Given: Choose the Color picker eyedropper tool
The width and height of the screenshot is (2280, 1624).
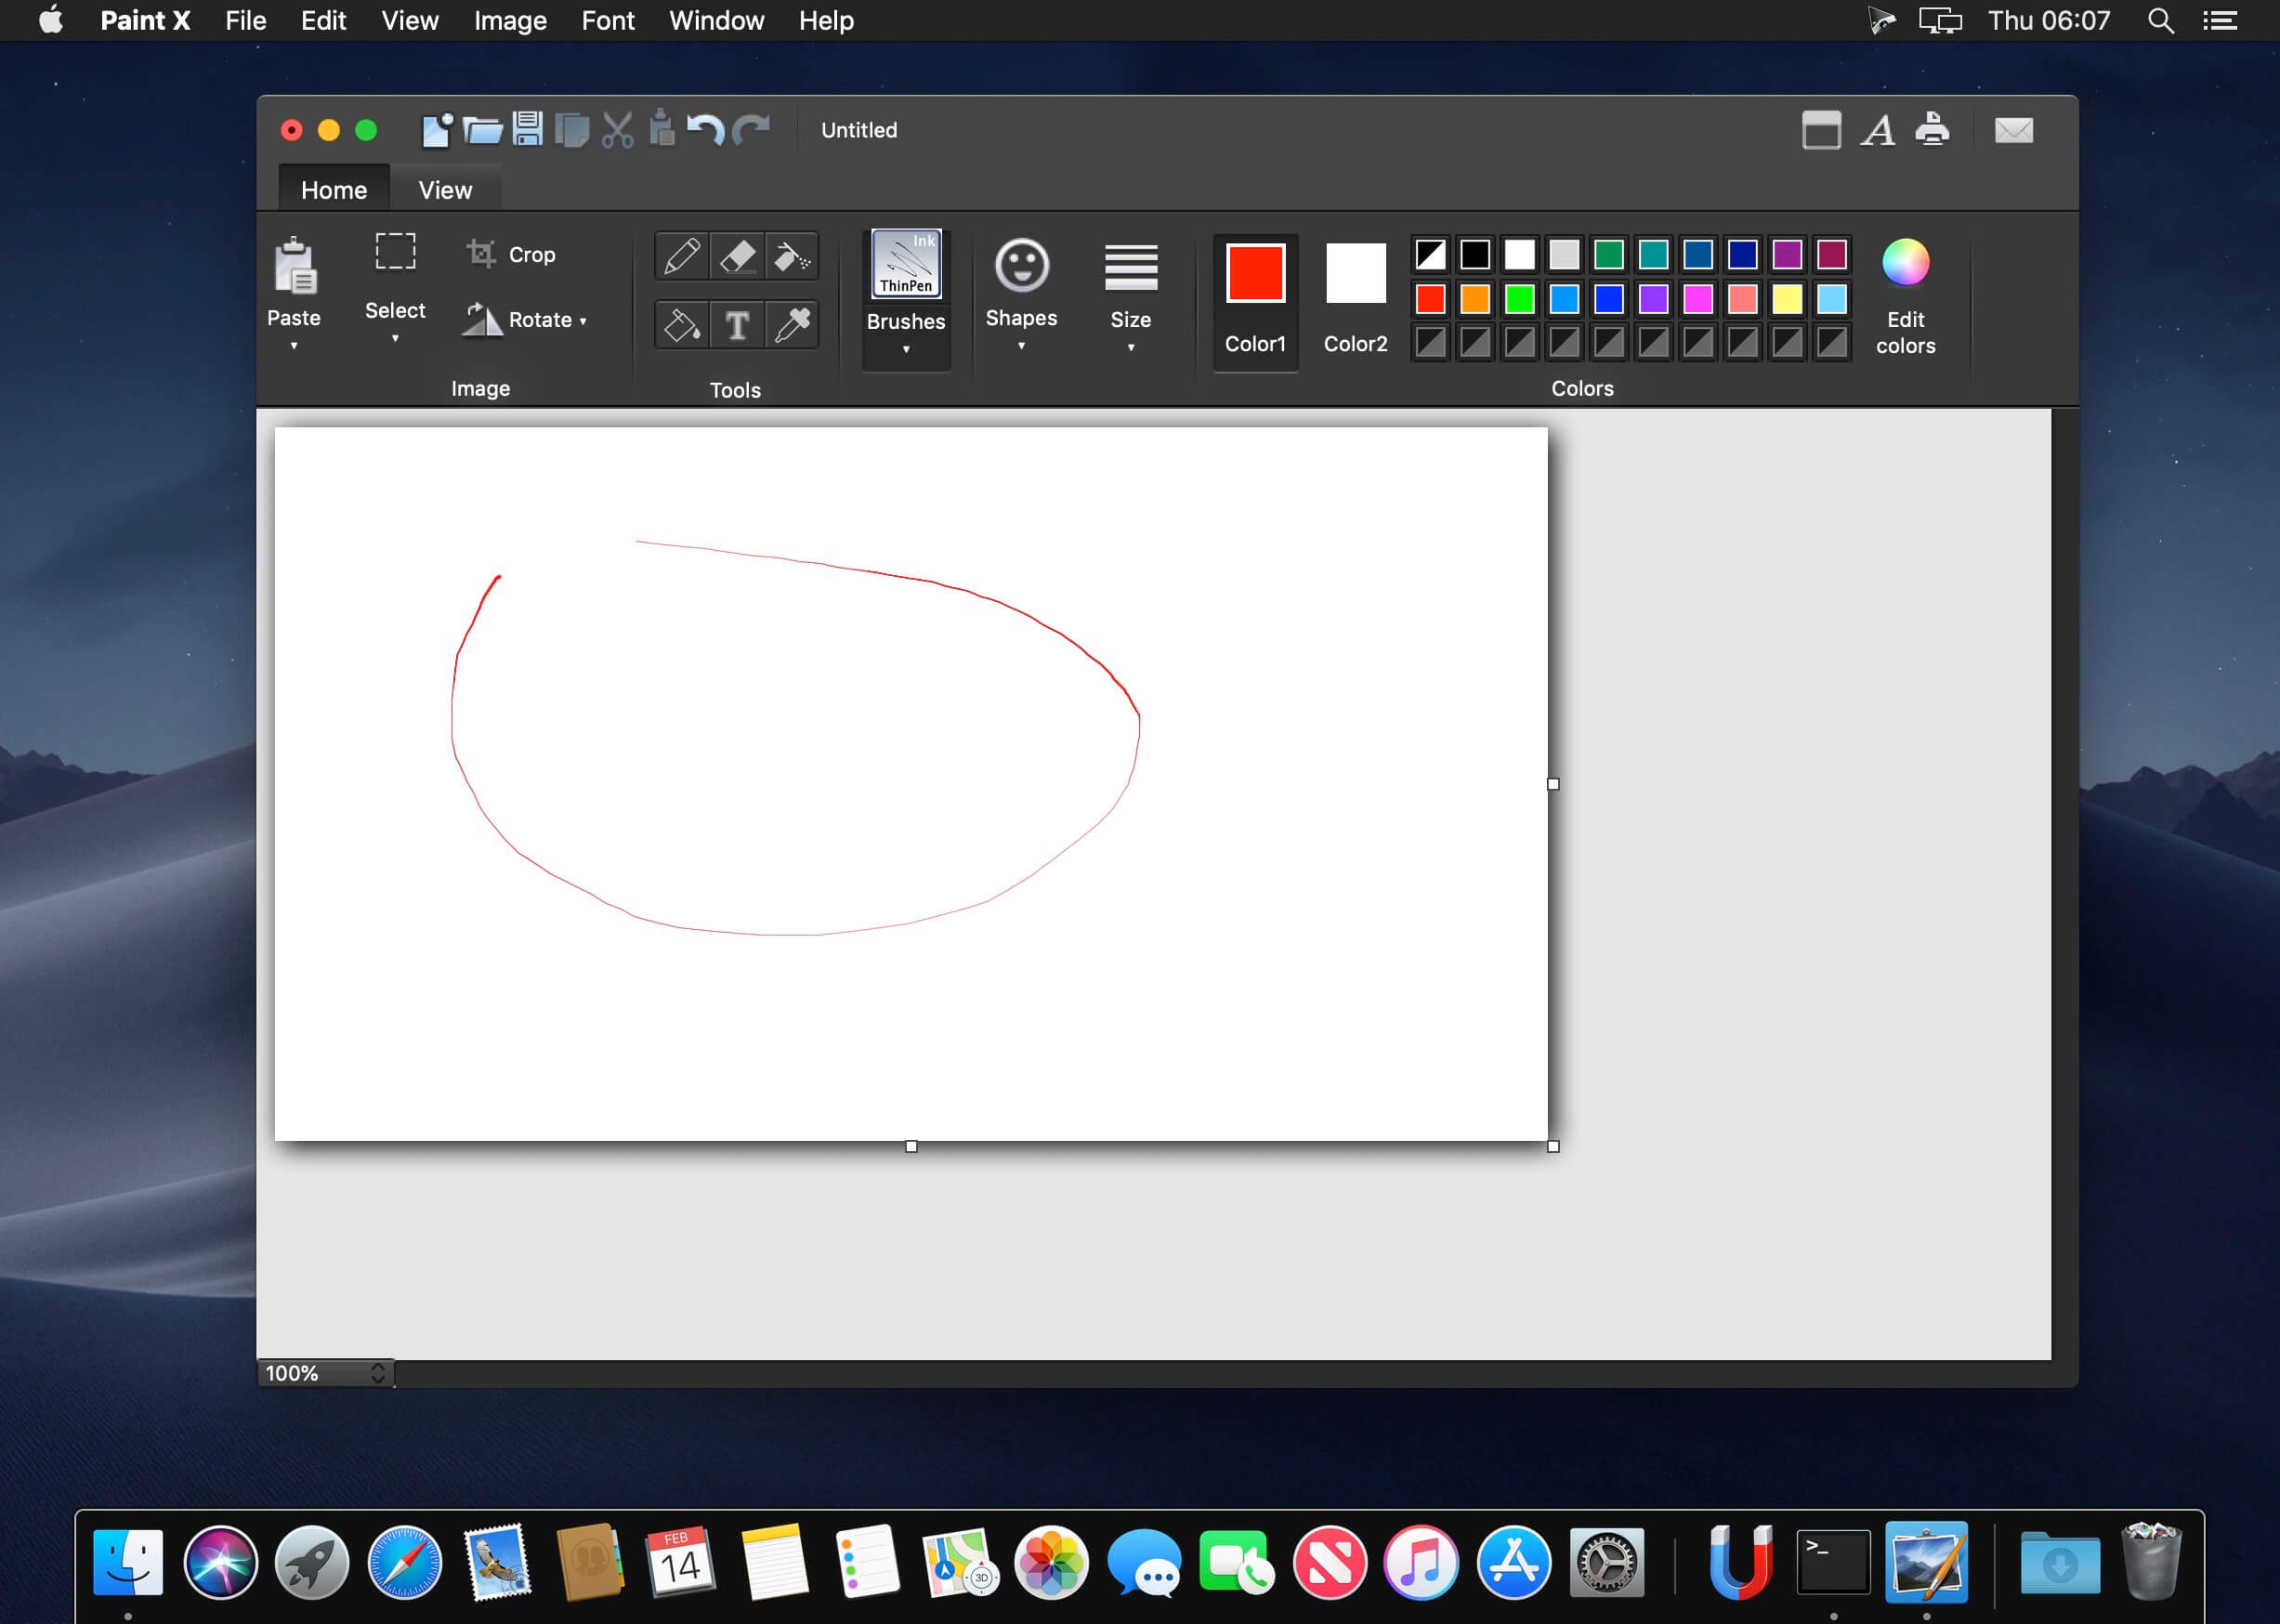Looking at the screenshot, I should [792, 325].
